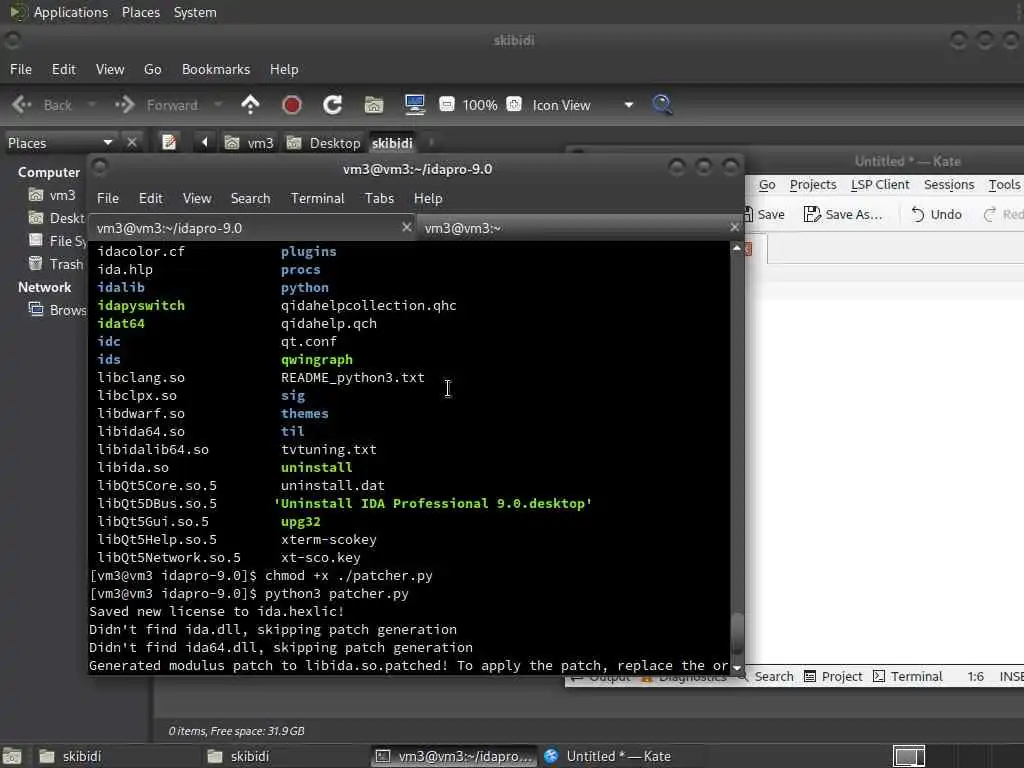Open Kate Project bottom panel

click(x=833, y=677)
